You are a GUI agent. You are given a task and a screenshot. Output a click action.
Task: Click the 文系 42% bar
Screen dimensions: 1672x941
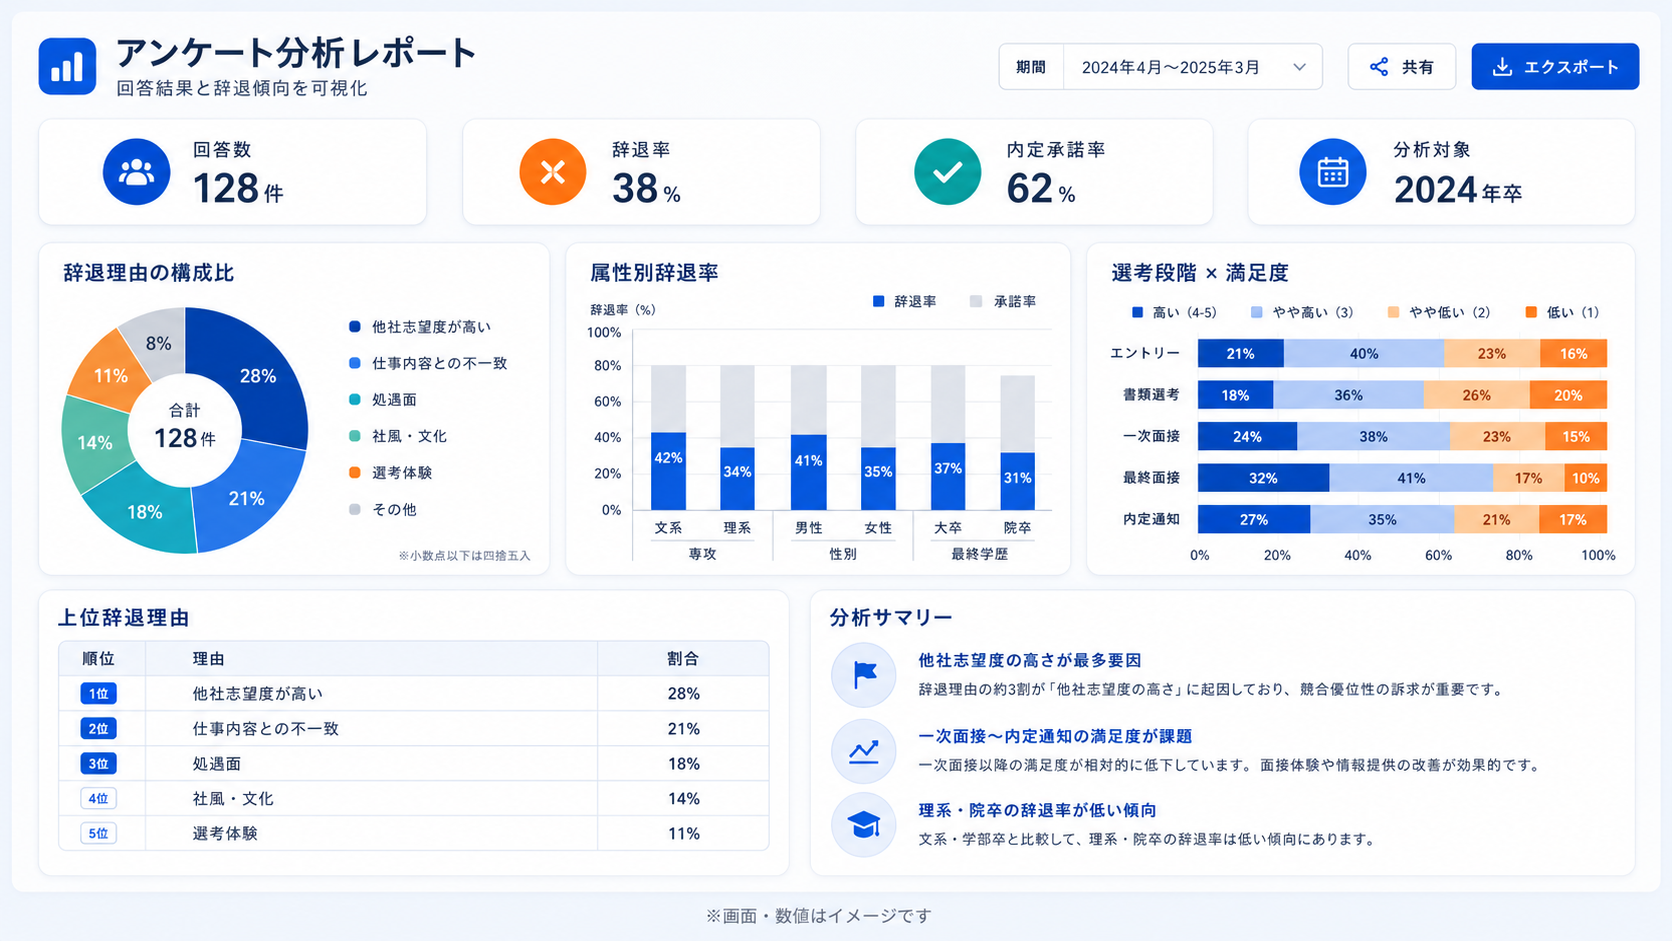668,471
